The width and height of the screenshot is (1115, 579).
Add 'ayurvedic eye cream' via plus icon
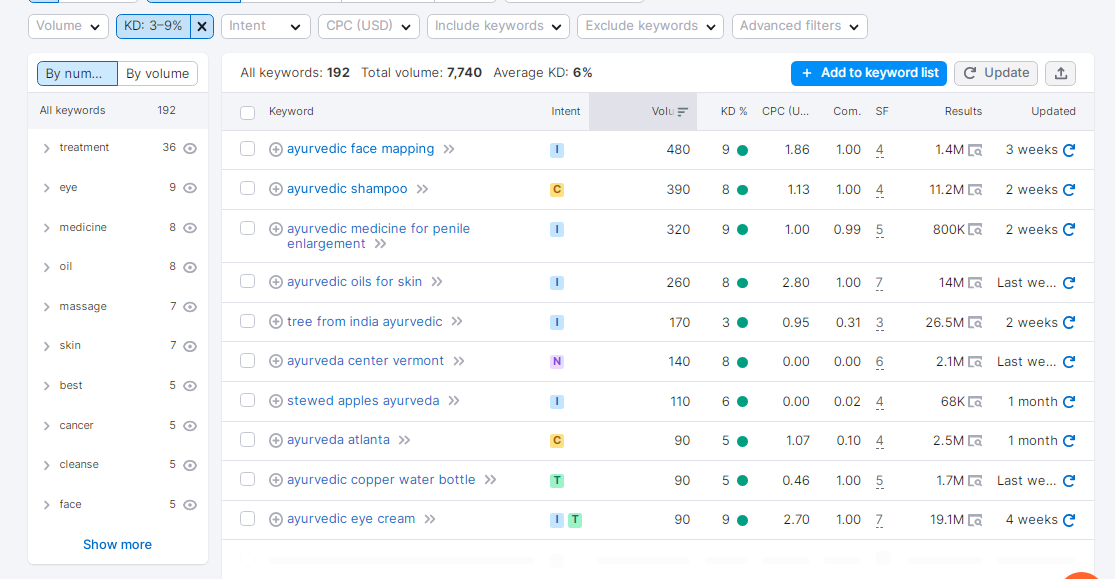pyautogui.click(x=276, y=519)
